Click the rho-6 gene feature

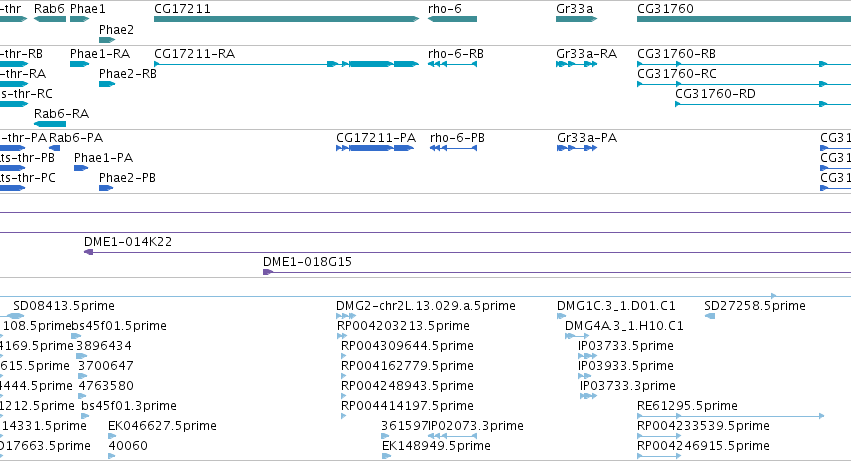[x=452, y=19]
